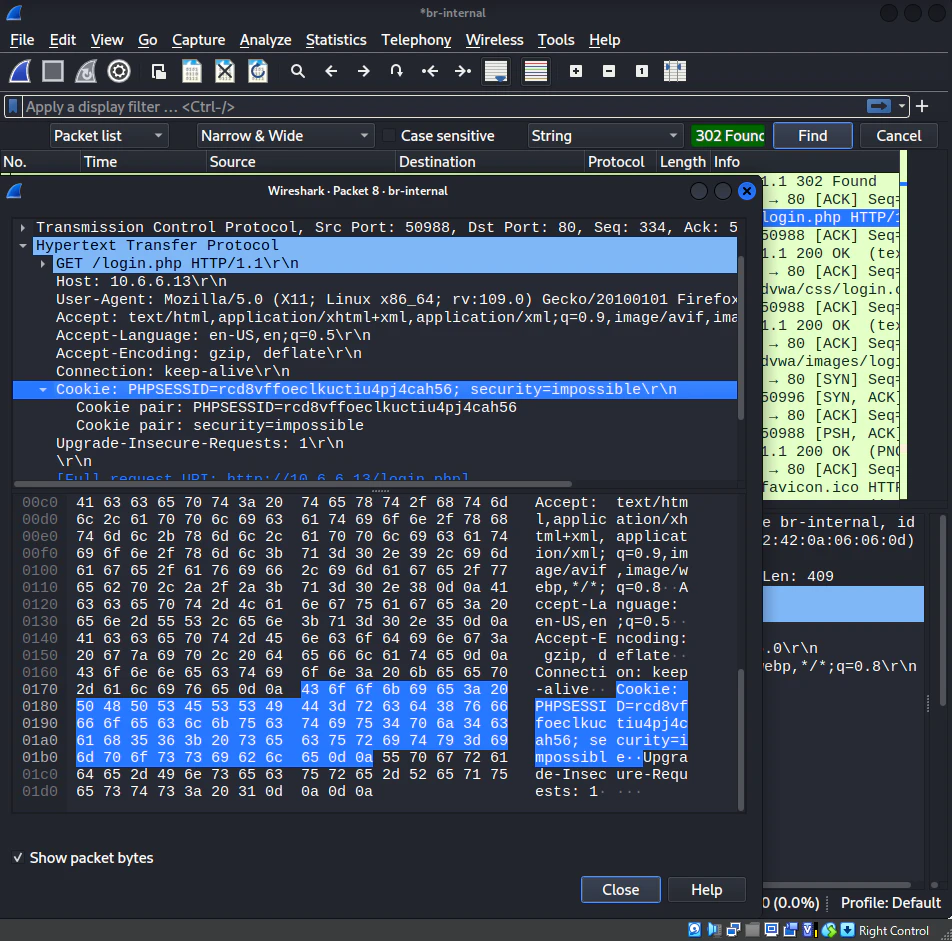Go to specified packet icon
Image resolution: width=952 pixels, height=941 pixels.
coord(396,72)
